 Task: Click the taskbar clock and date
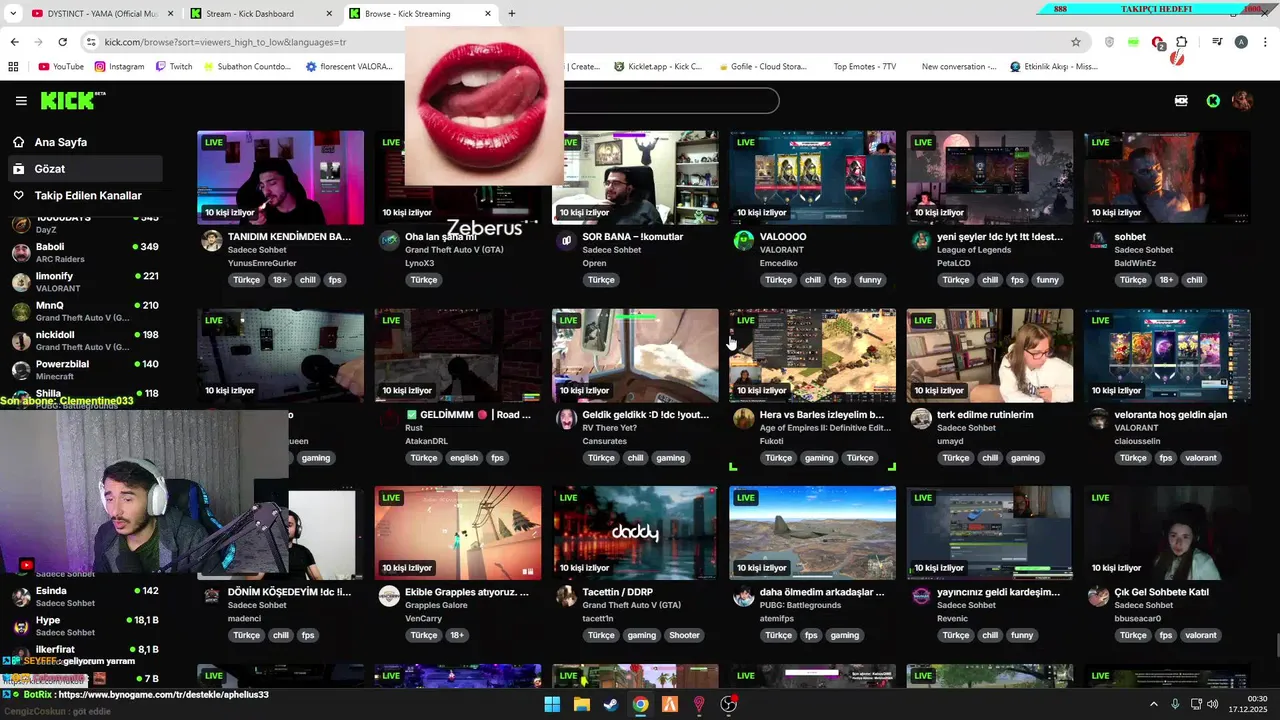tap(1248, 704)
